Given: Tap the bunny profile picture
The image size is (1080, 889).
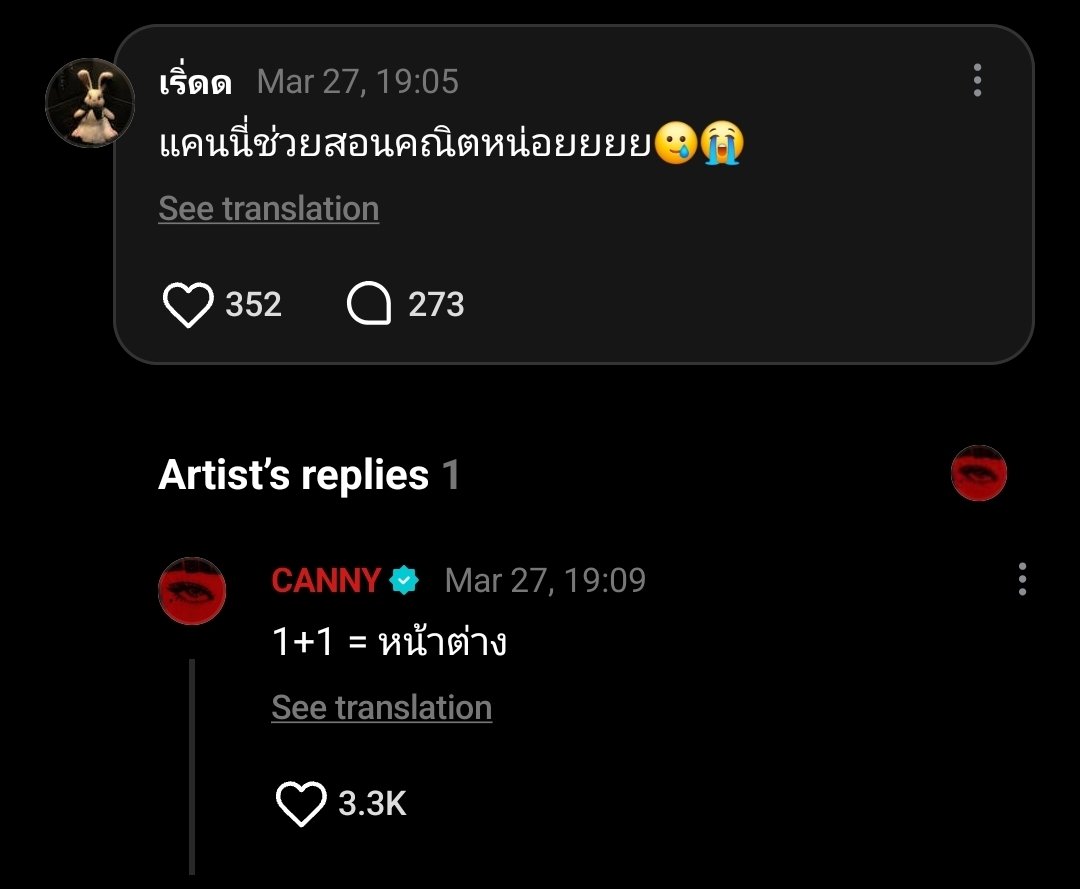Looking at the screenshot, I should pyautogui.click(x=90, y=103).
